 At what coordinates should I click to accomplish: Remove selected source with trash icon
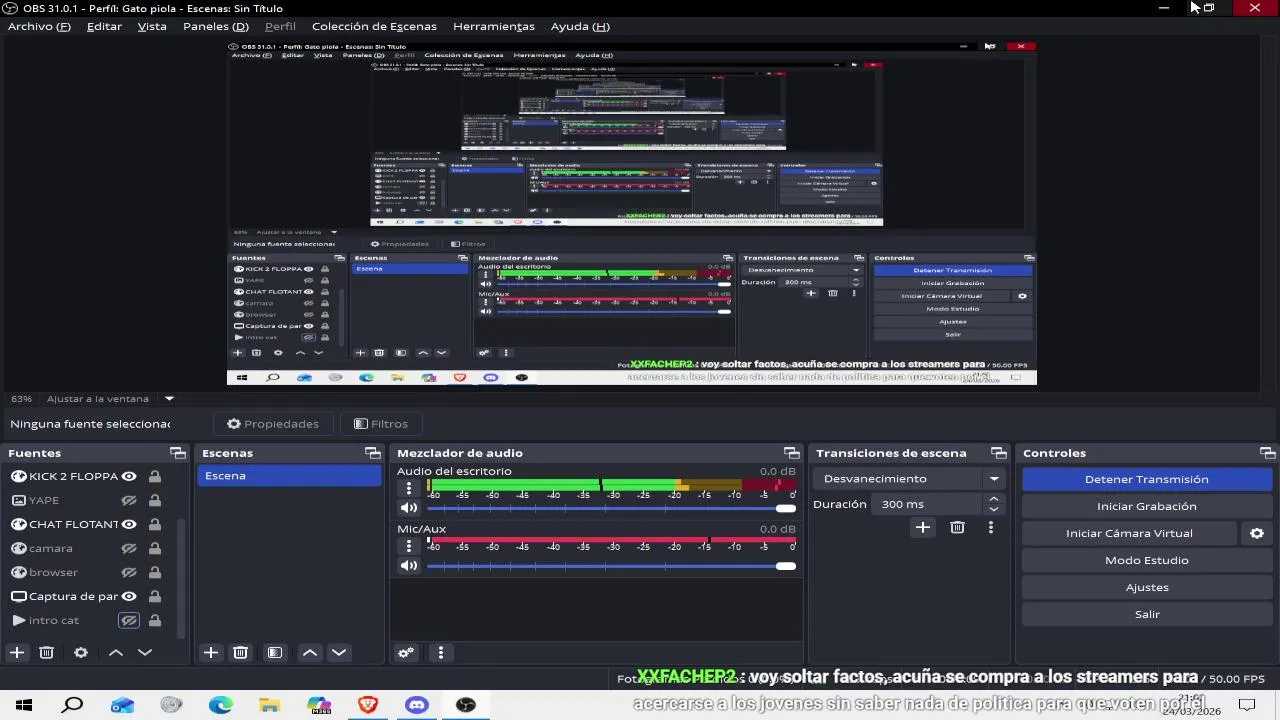click(46, 652)
